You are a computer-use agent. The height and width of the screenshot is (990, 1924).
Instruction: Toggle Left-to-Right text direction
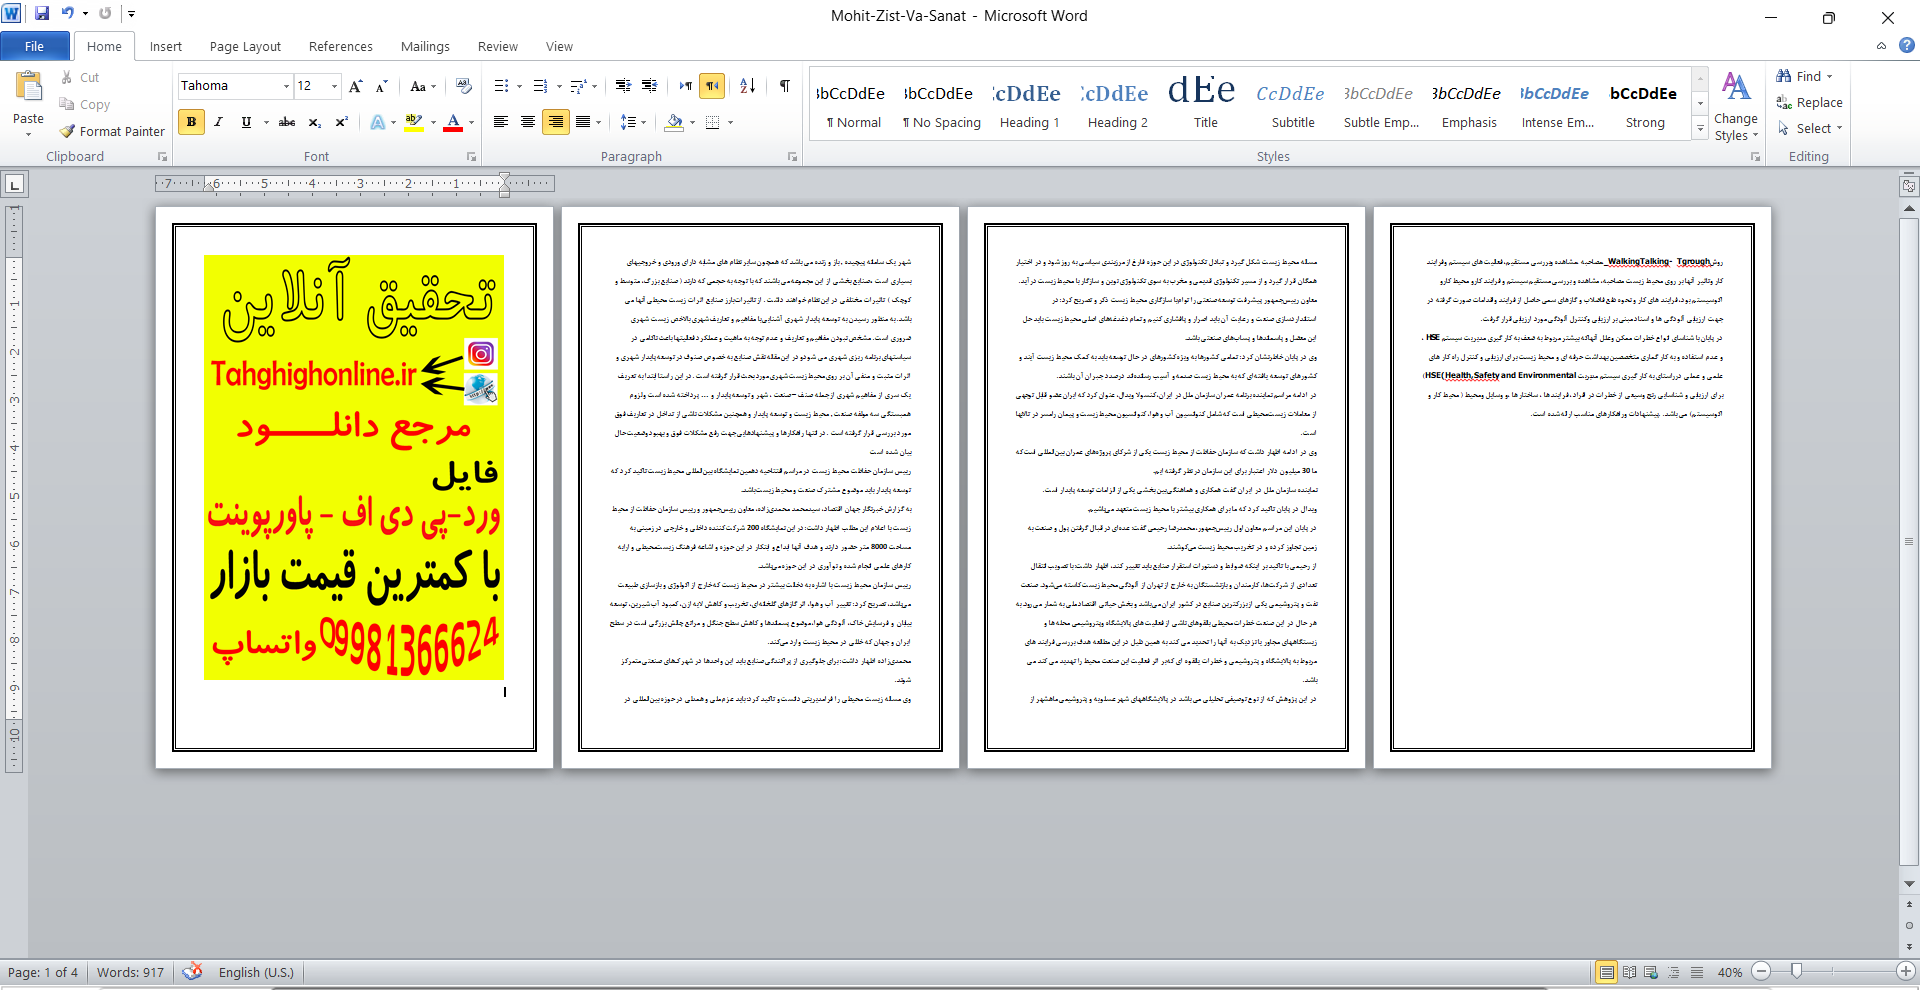[x=686, y=86]
